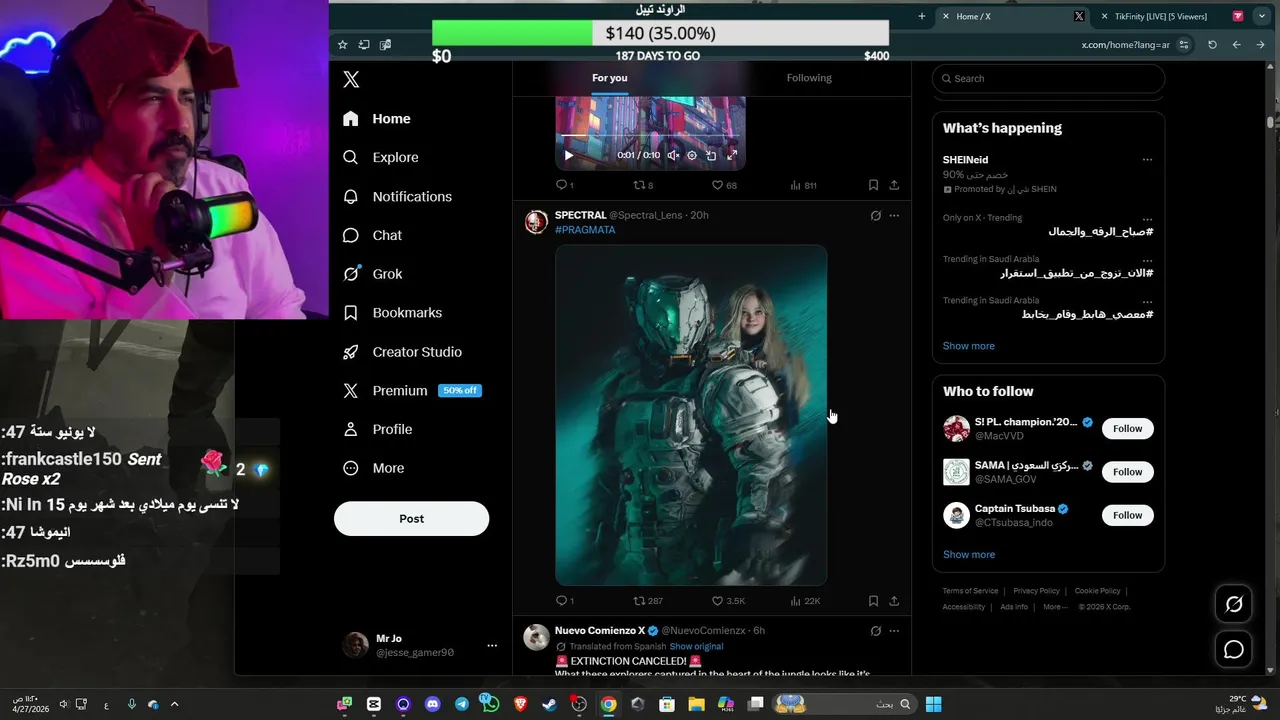1280x720 pixels.
Task: Open options for معصى_هابط_وقام_يخابط trend
Action: click(x=1147, y=301)
